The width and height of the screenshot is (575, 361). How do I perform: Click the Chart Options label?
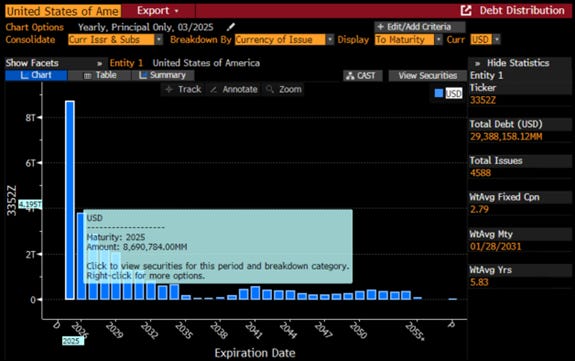34,27
